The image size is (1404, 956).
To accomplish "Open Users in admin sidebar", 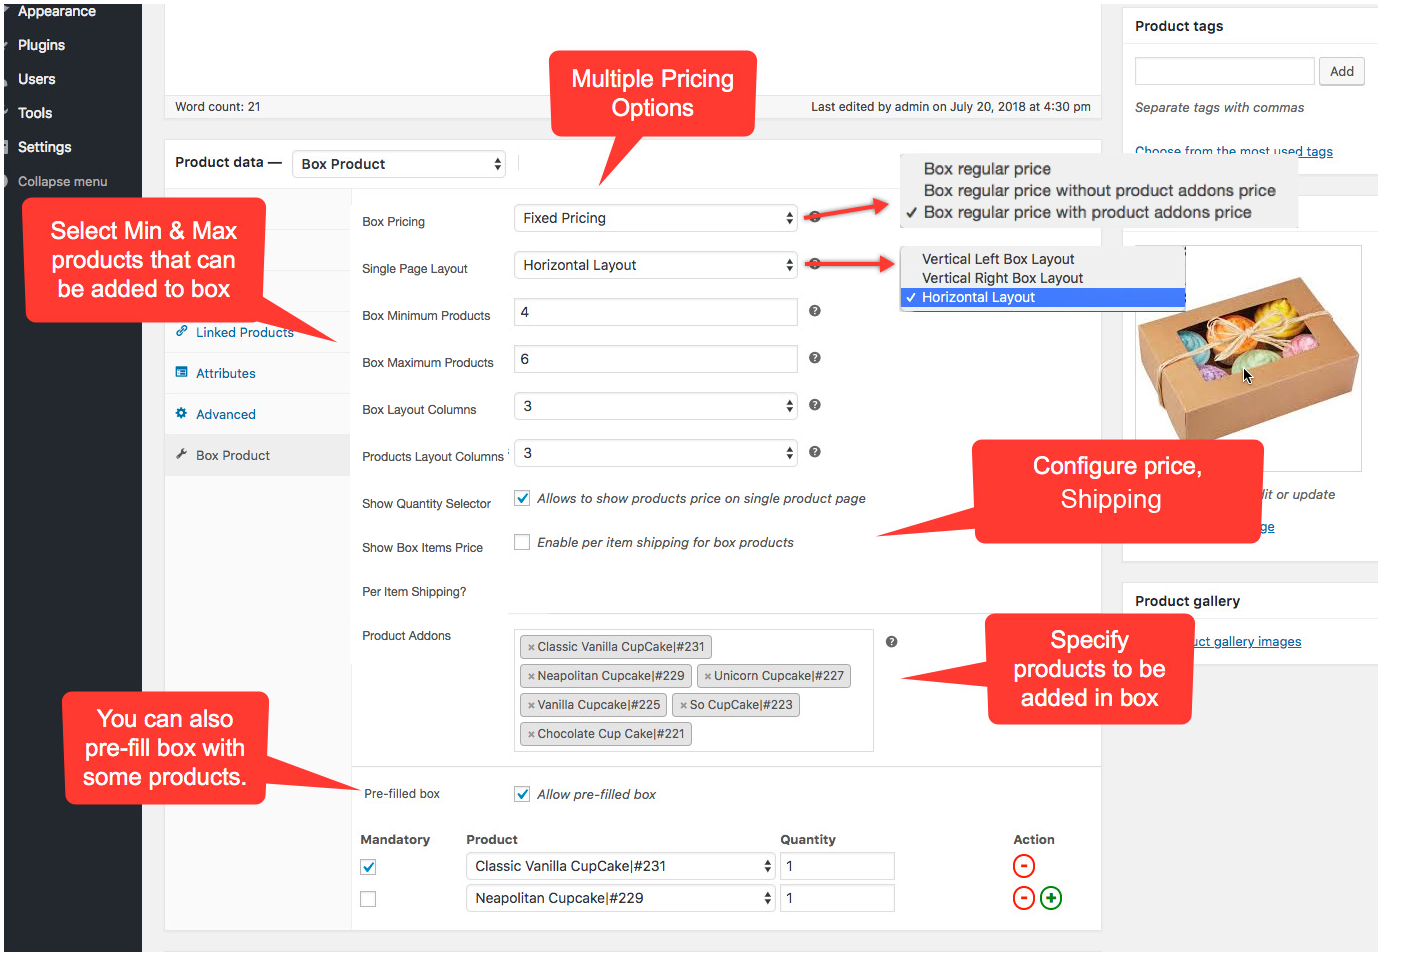I will [37, 79].
